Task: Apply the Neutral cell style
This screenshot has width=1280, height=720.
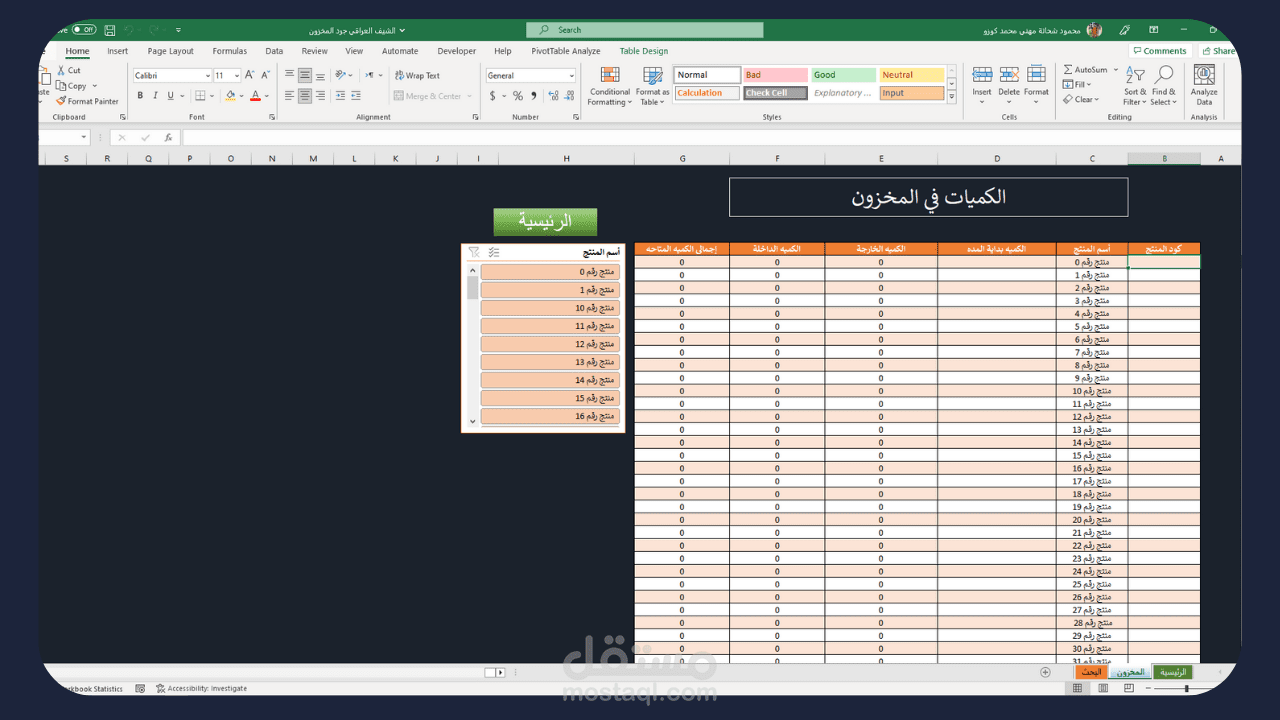Action: click(x=912, y=75)
